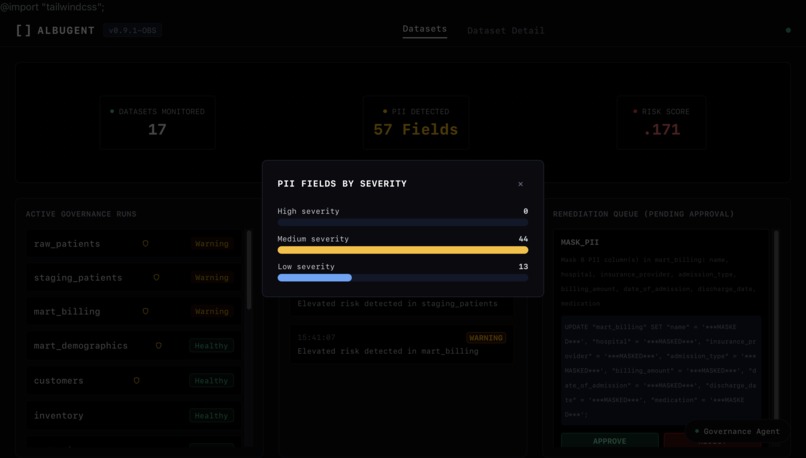This screenshot has width=806, height=458.
Task: Click the remediation queue scrollbar
Action: [x=776, y=324]
